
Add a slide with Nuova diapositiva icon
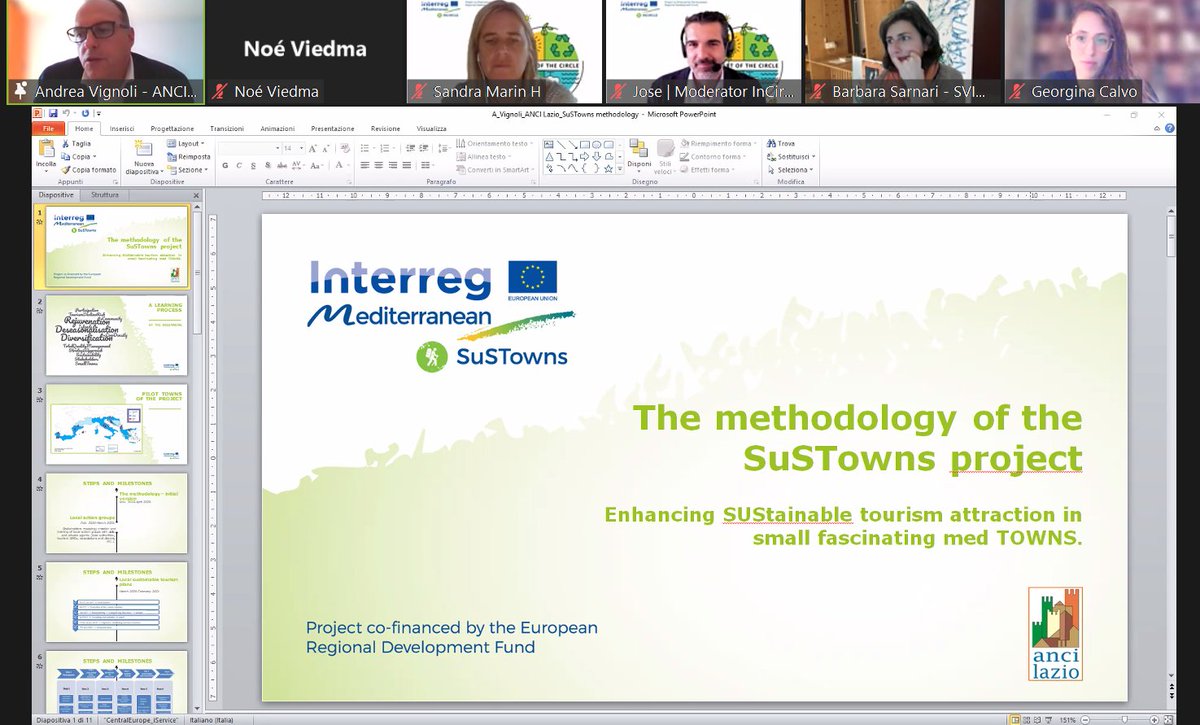pos(142,148)
